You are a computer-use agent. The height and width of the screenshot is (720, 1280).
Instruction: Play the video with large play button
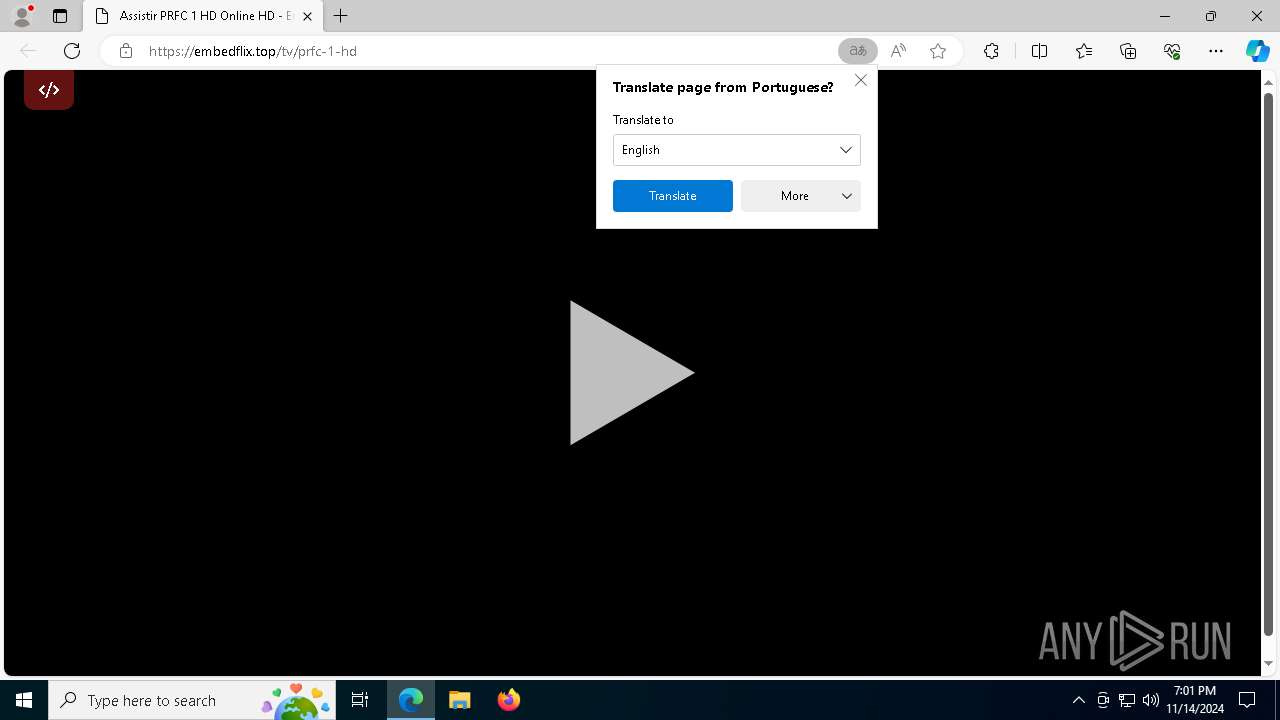[631, 373]
